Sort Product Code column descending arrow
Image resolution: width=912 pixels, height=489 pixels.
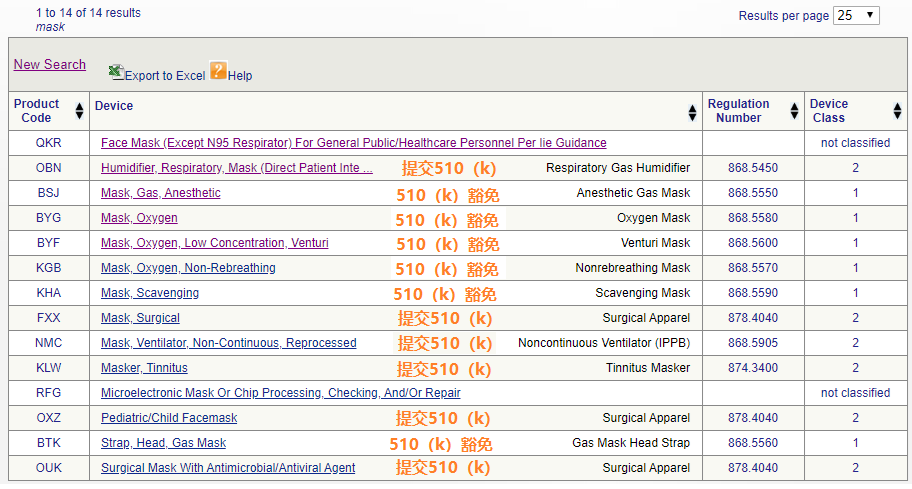tap(80, 117)
